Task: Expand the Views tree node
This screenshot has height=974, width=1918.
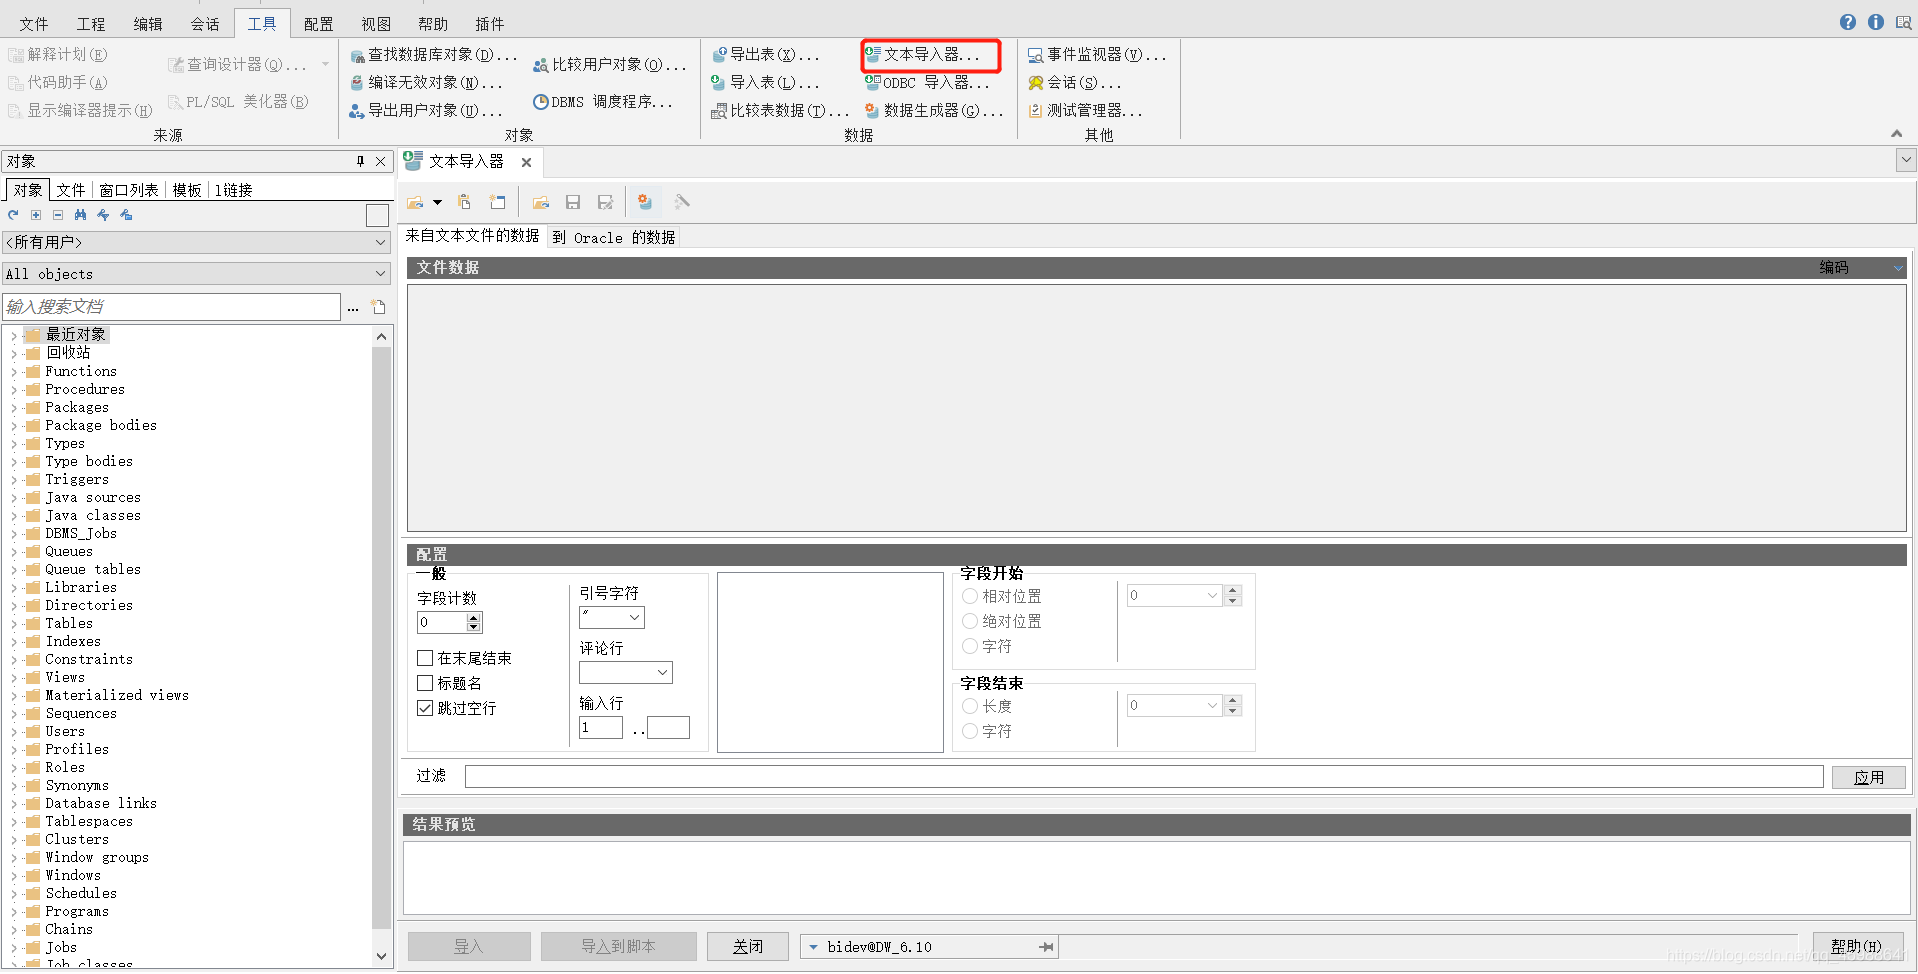Action: [14, 678]
